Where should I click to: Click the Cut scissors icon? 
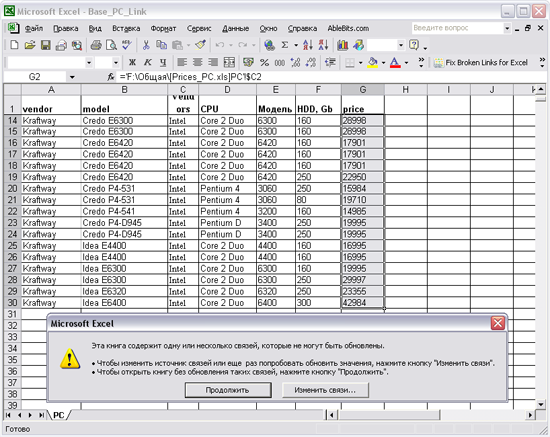[146, 45]
